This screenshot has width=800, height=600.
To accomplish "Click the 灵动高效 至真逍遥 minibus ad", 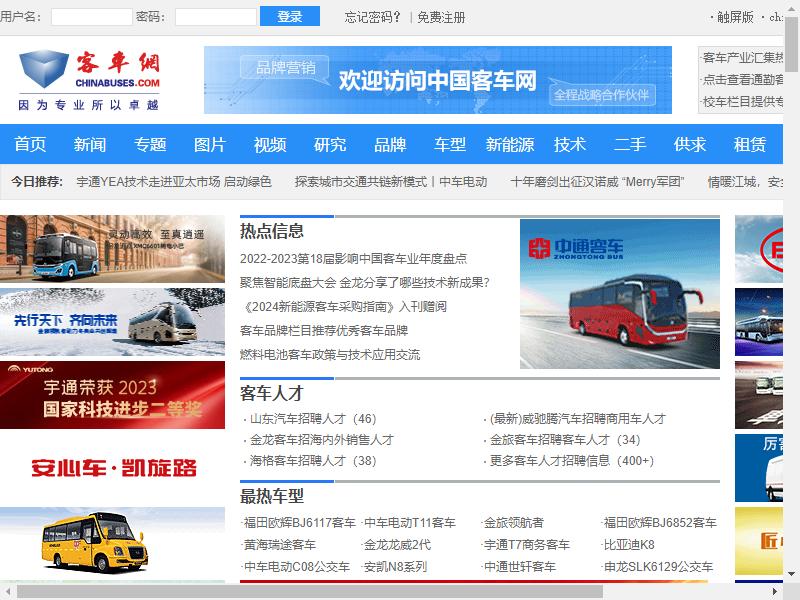I will [112, 249].
